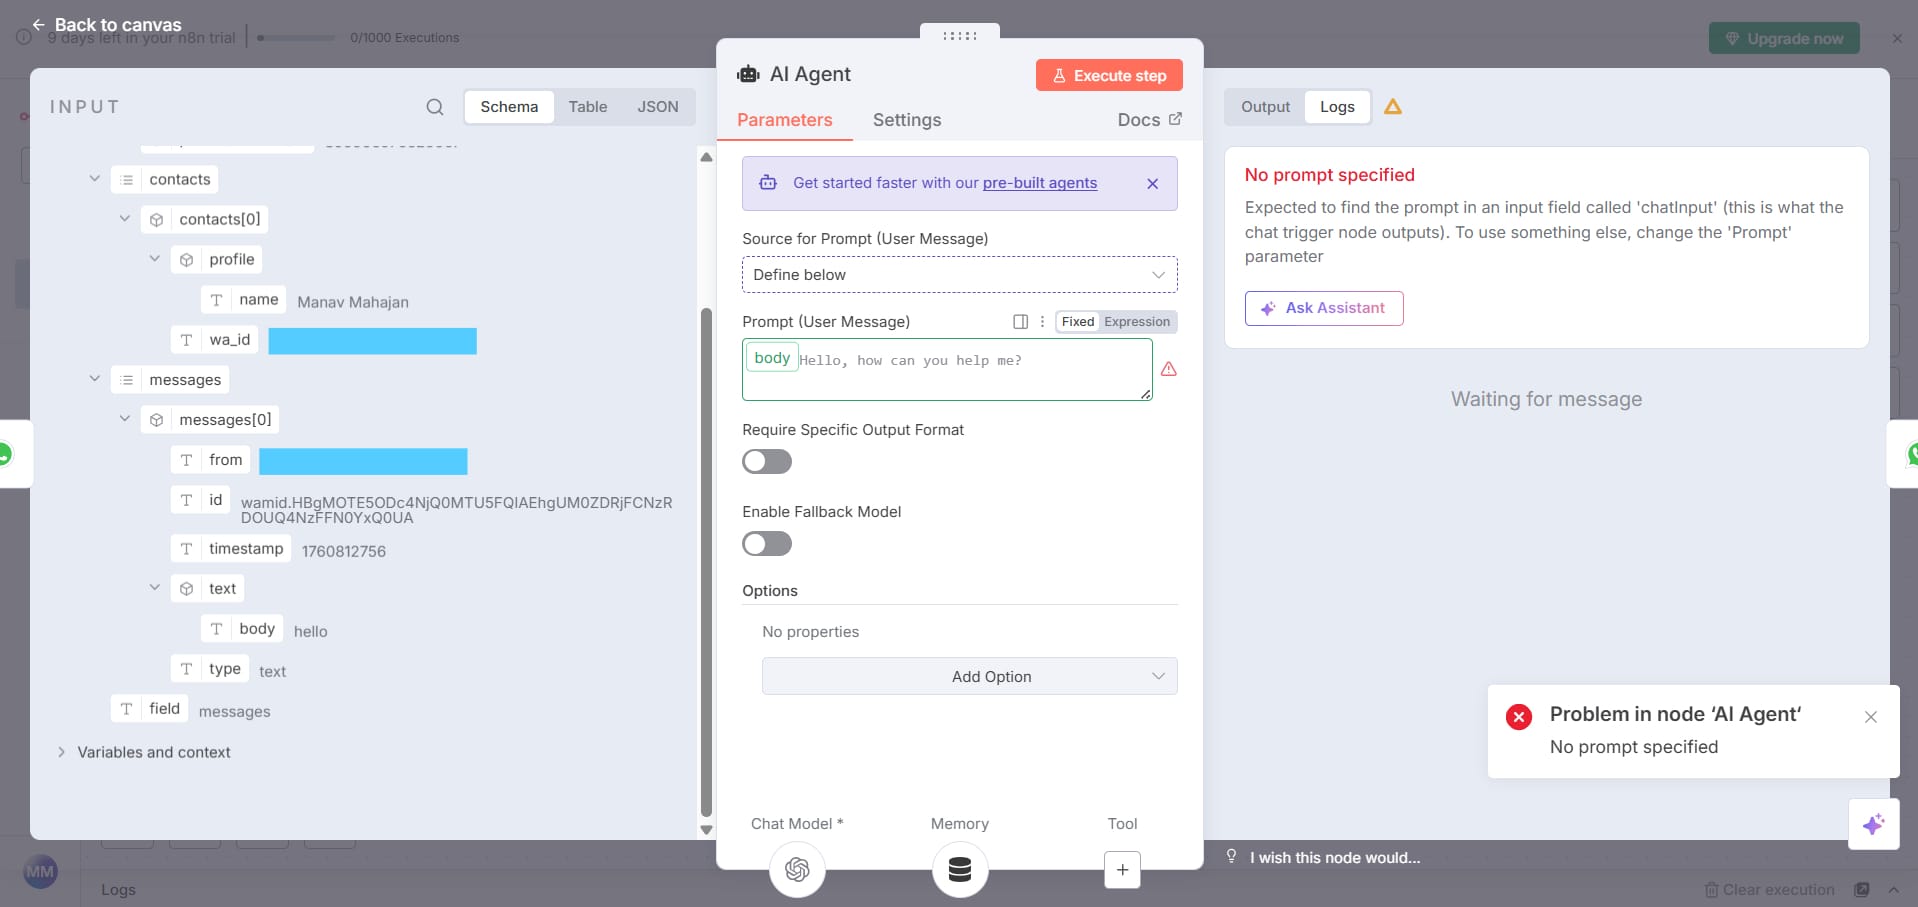Open the Add Option dropdown
Screen dimensions: 1918x907
pos(969,677)
